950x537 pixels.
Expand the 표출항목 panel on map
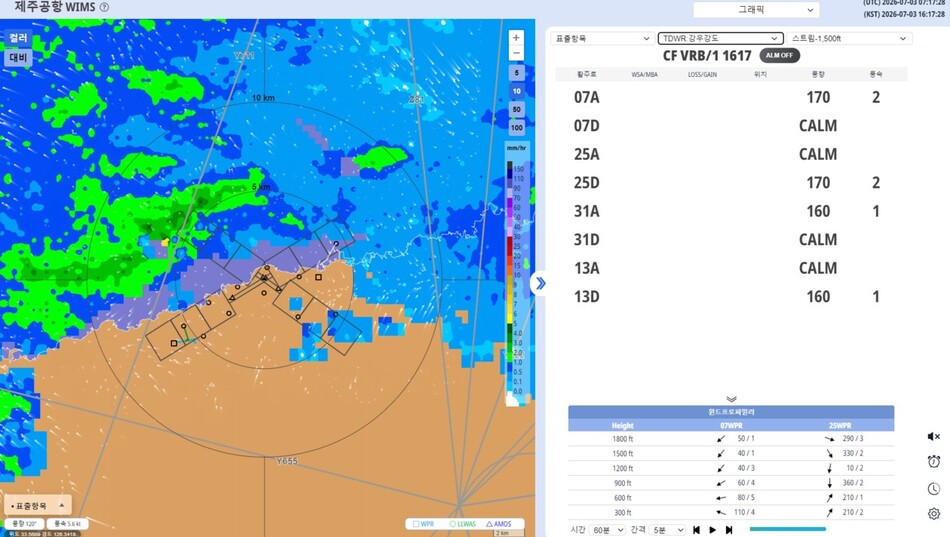(x=38, y=505)
